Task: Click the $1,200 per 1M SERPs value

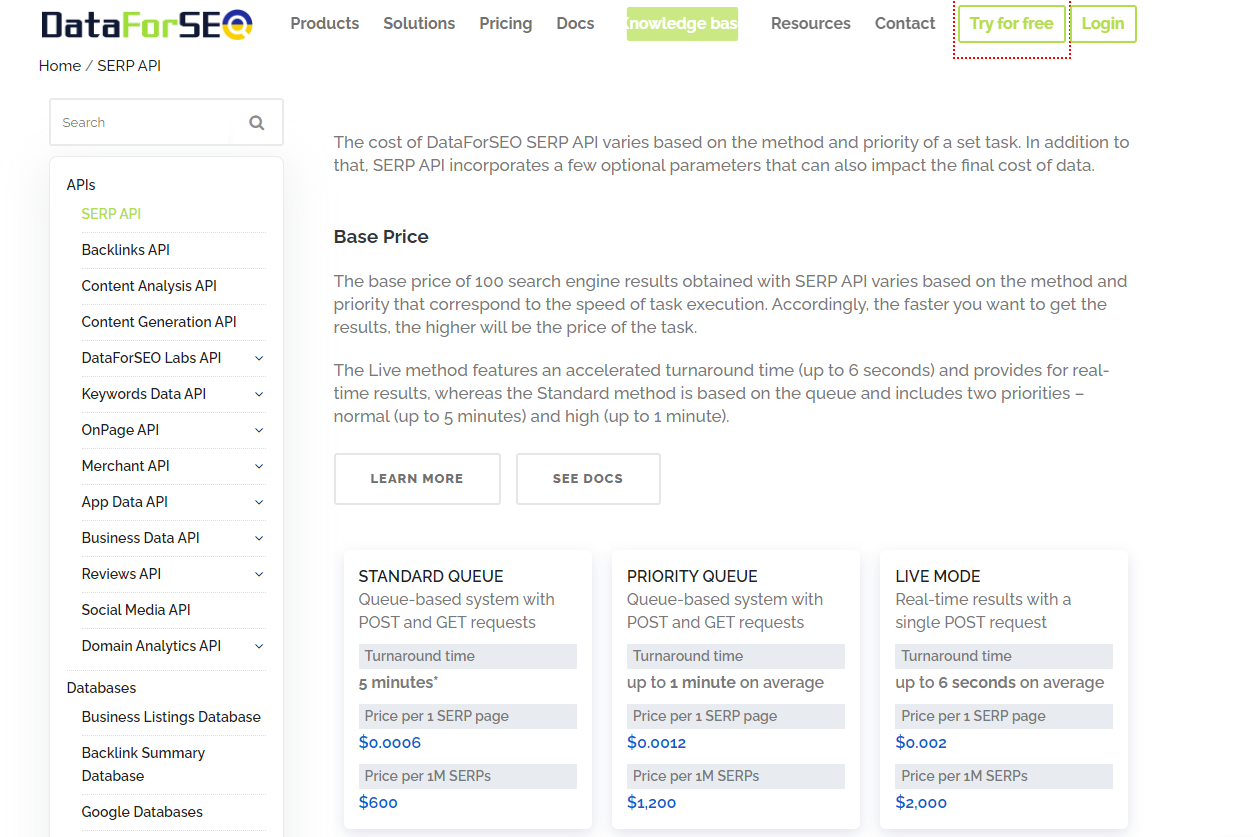Action: click(652, 803)
